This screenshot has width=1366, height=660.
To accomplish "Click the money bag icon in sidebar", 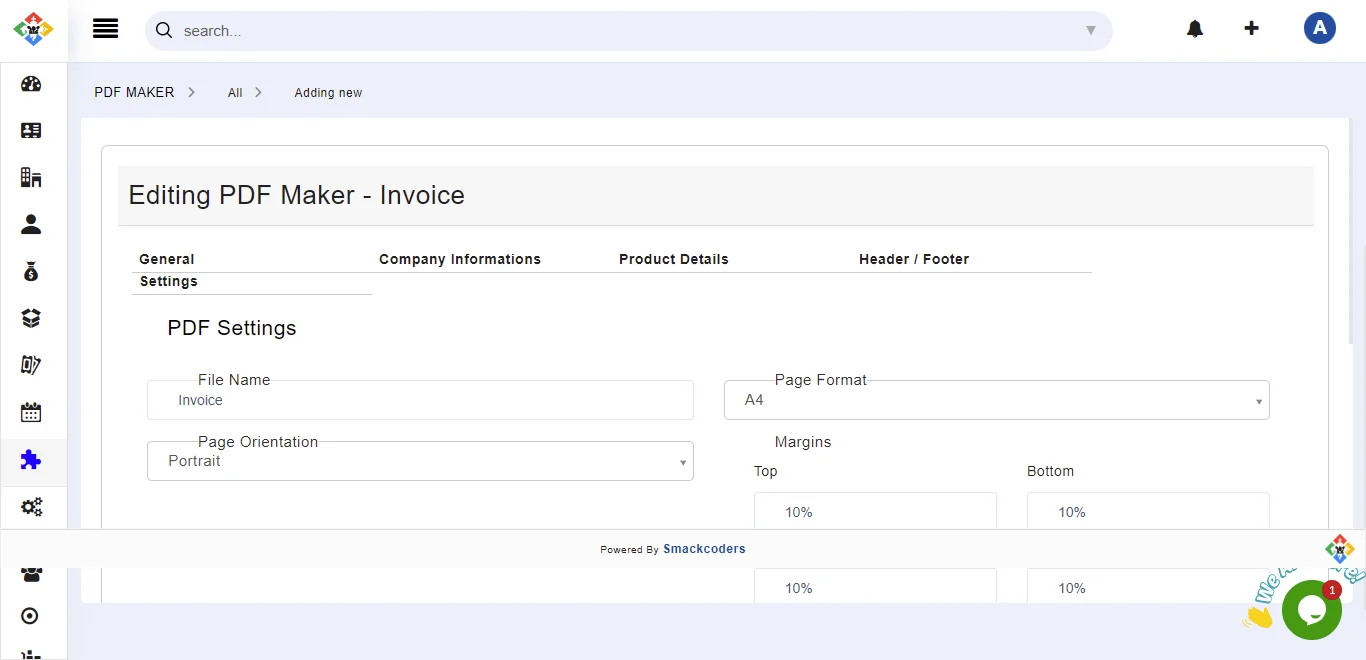I will pos(31,272).
